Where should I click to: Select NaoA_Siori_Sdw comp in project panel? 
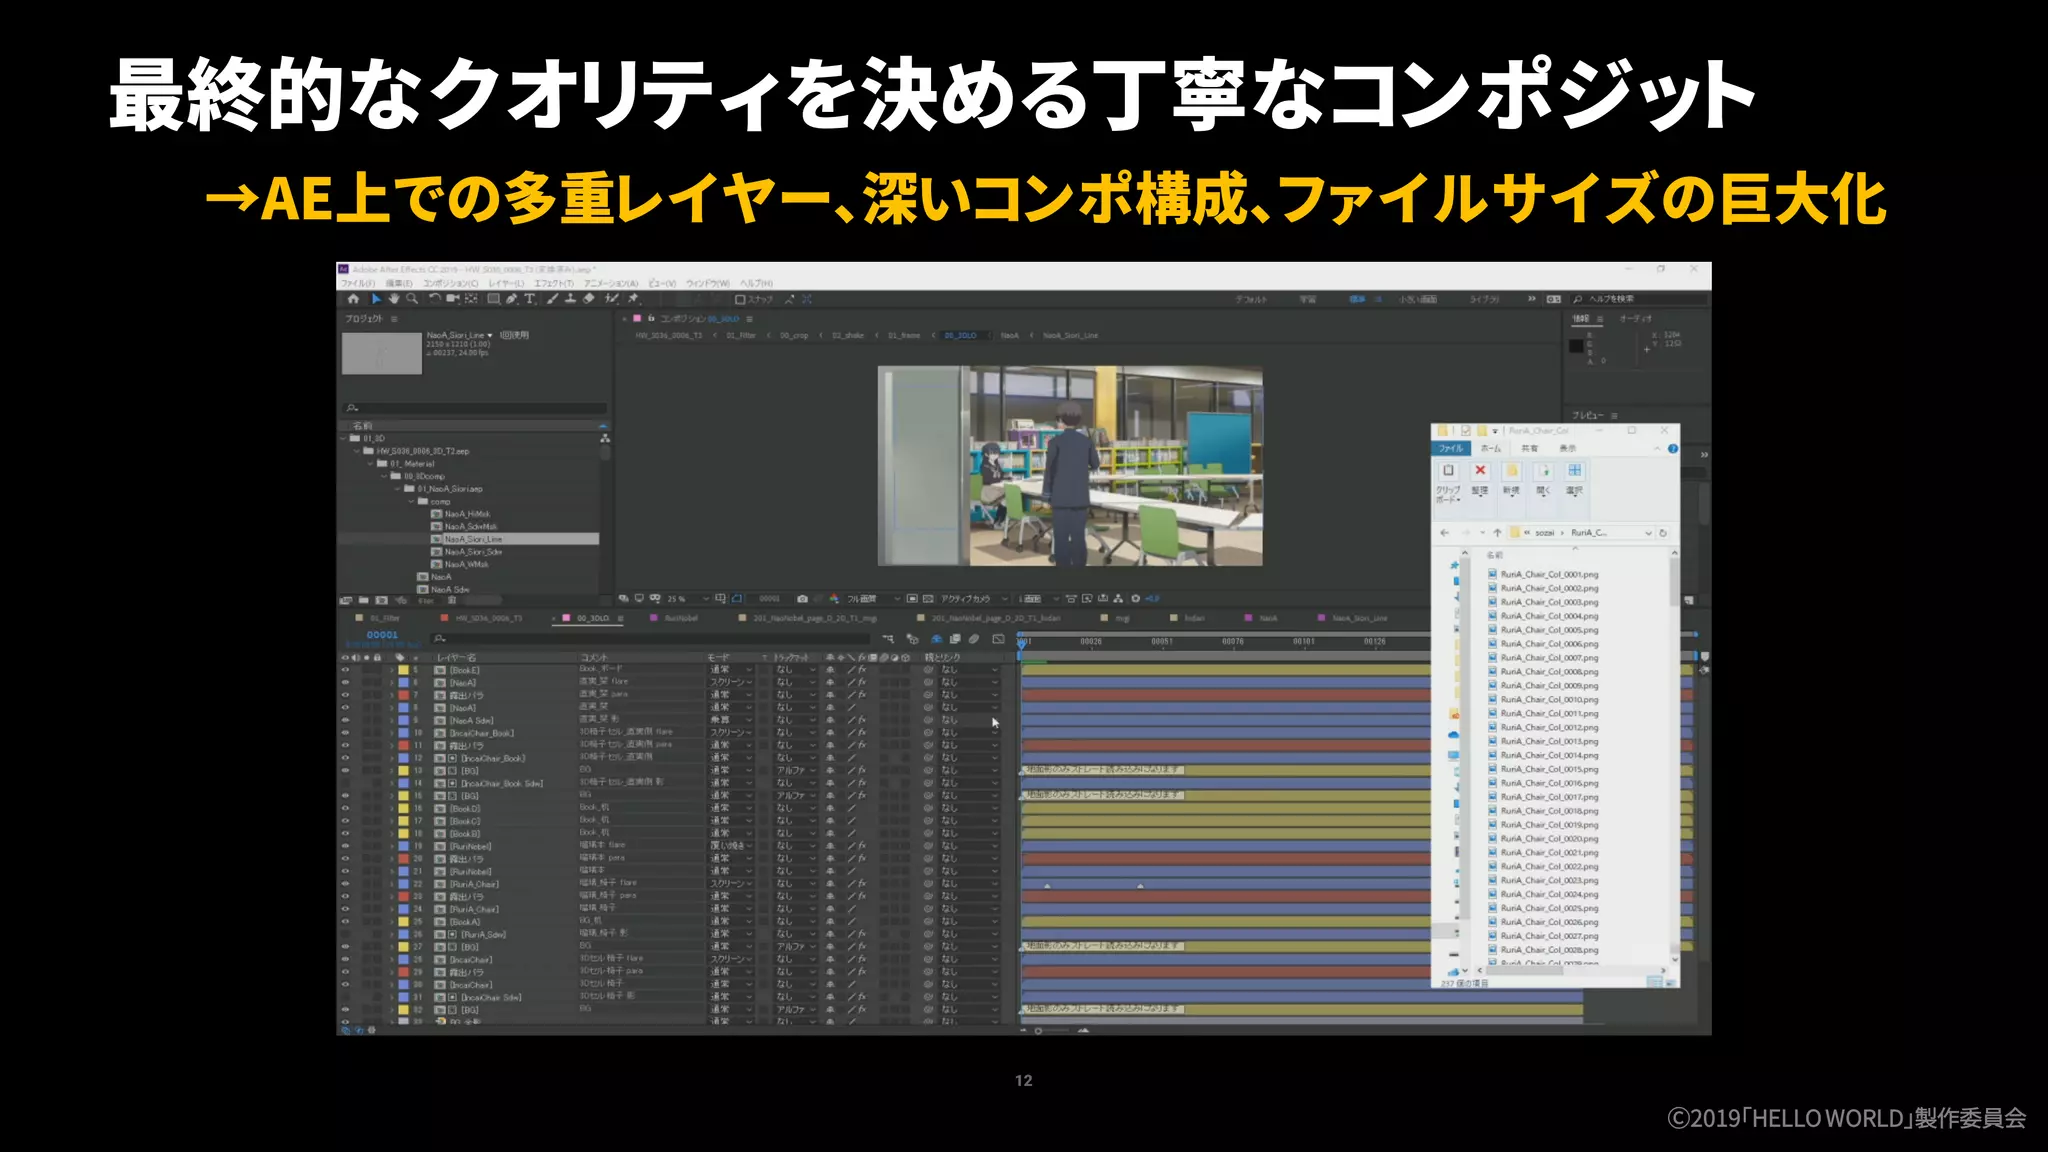(x=473, y=552)
